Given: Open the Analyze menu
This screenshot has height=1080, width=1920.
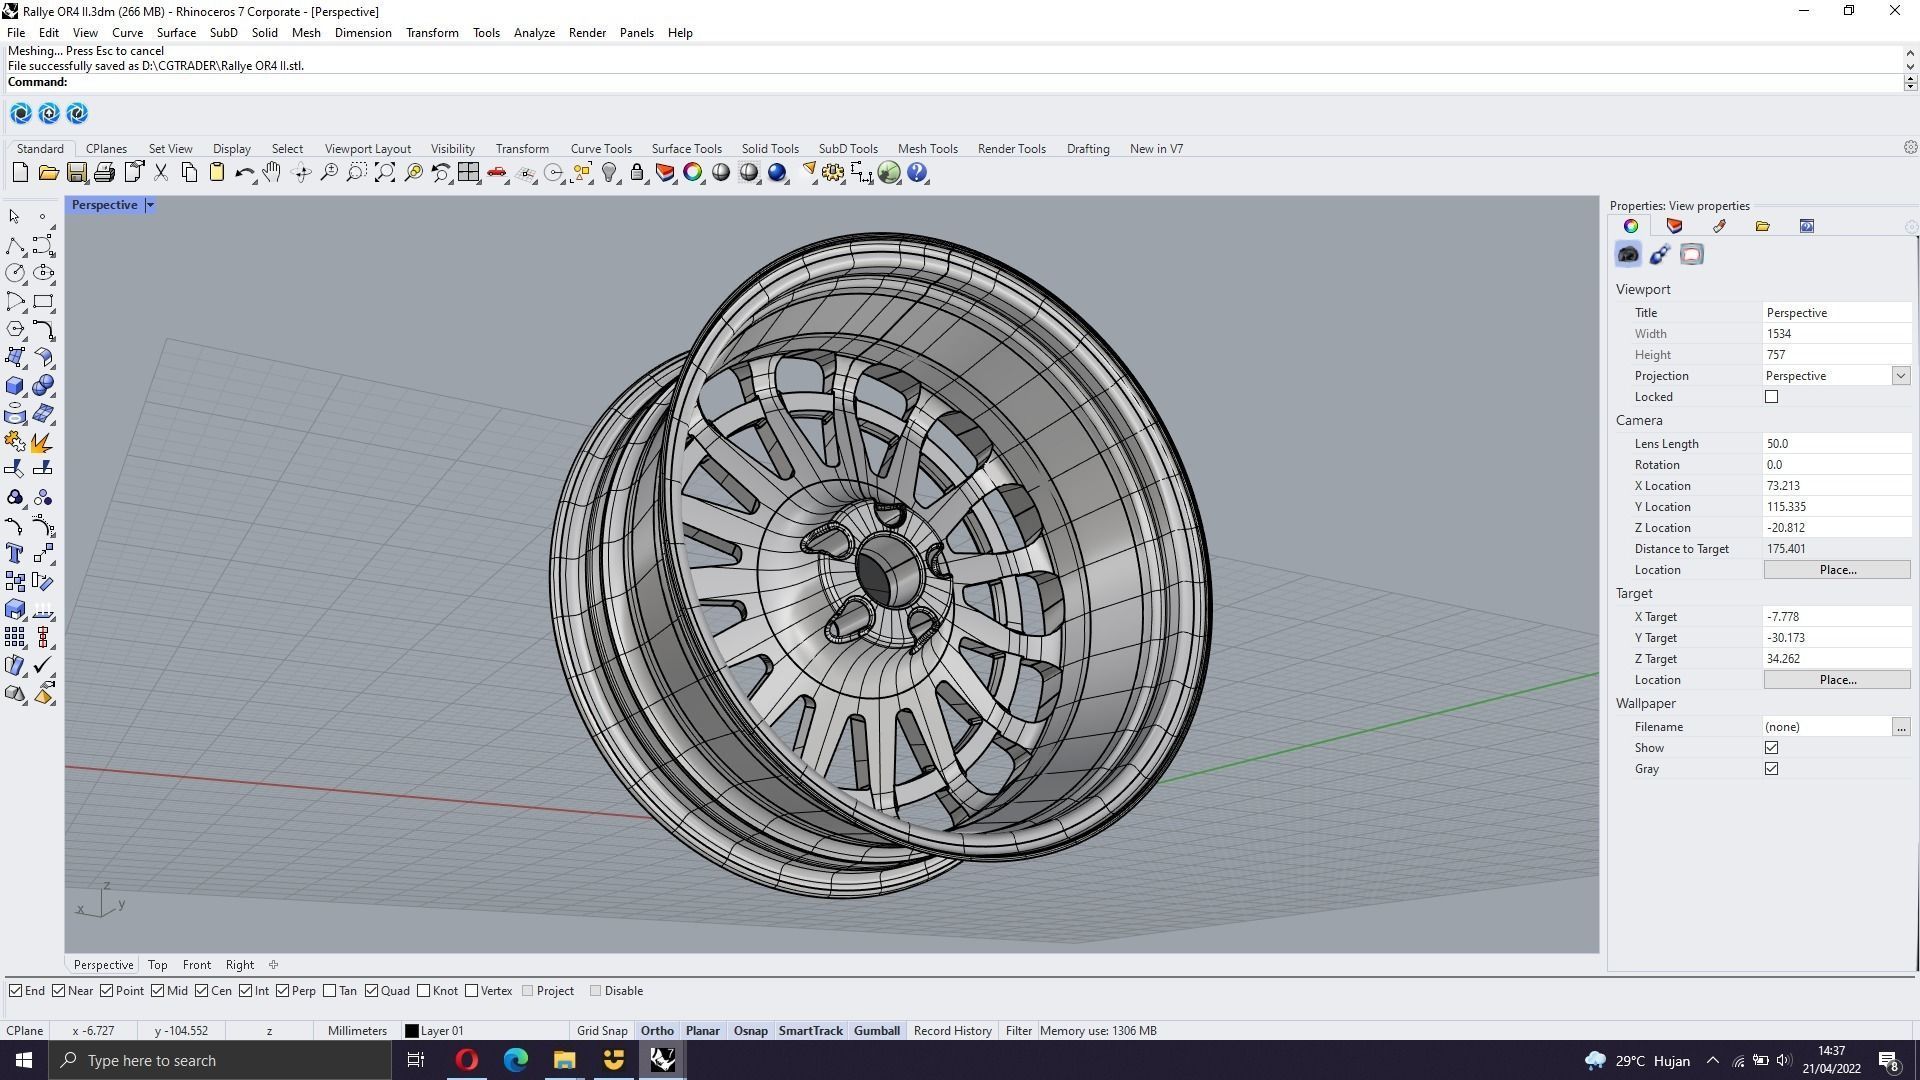Looking at the screenshot, I should (x=534, y=33).
